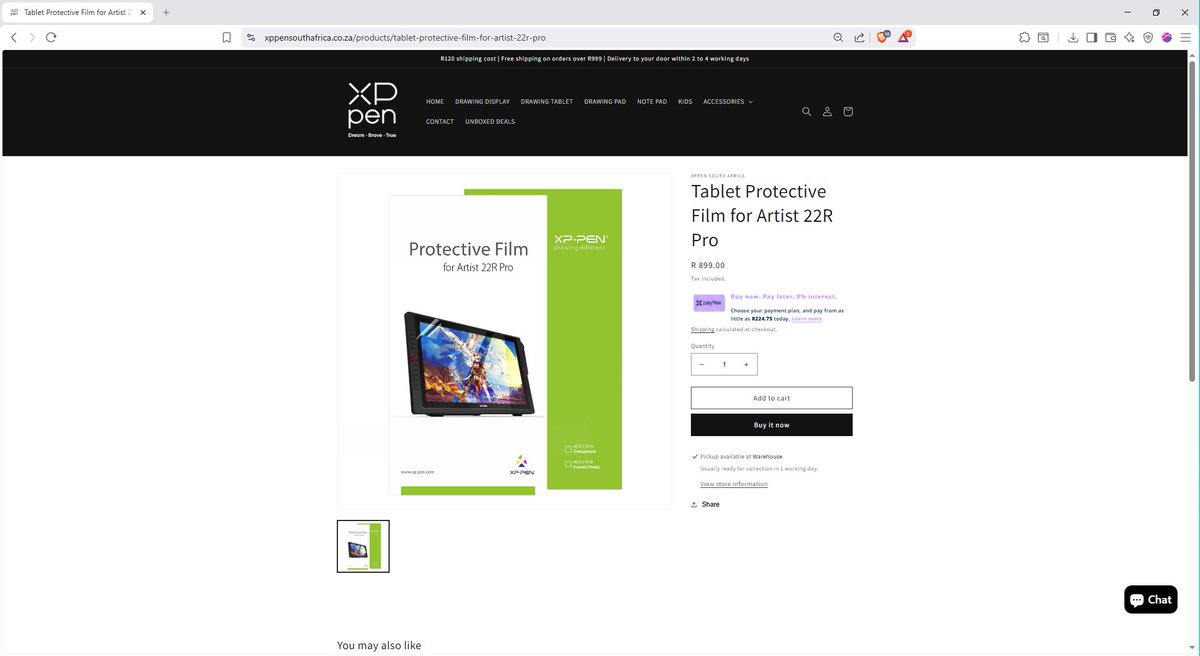Click the XP-Pen logo in header
The image size is (1200, 656).
(372, 110)
